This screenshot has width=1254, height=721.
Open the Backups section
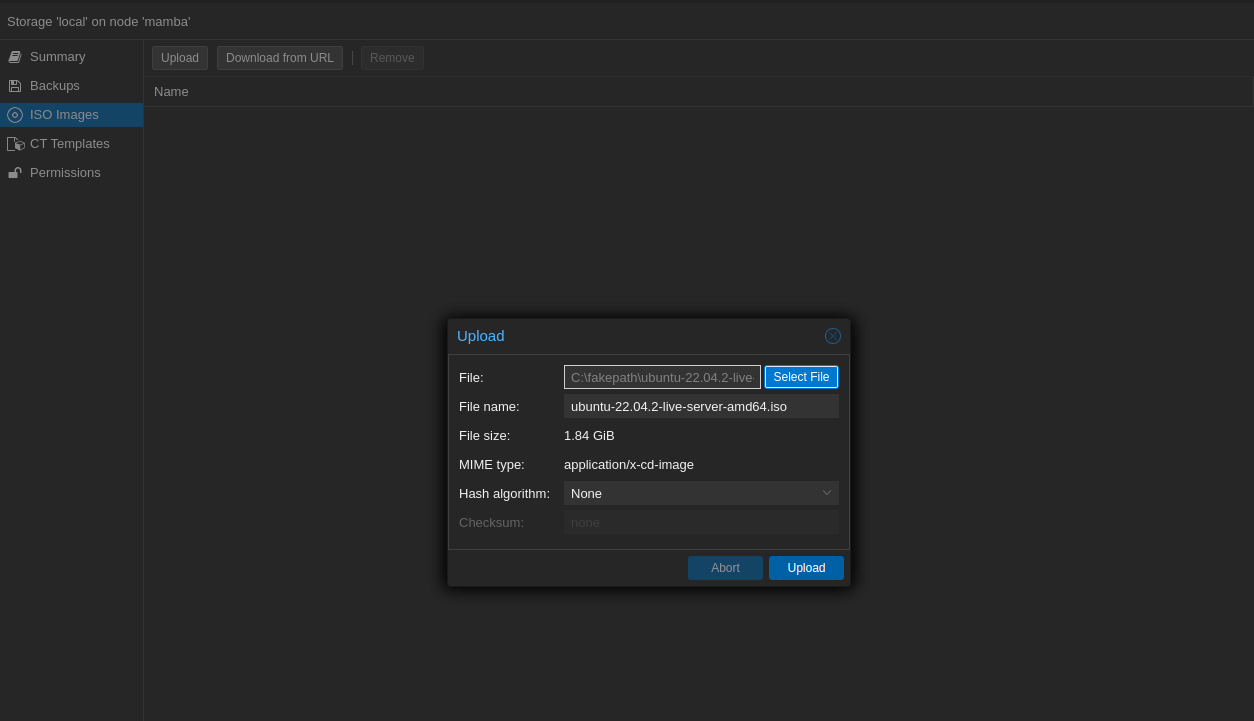coord(72,86)
